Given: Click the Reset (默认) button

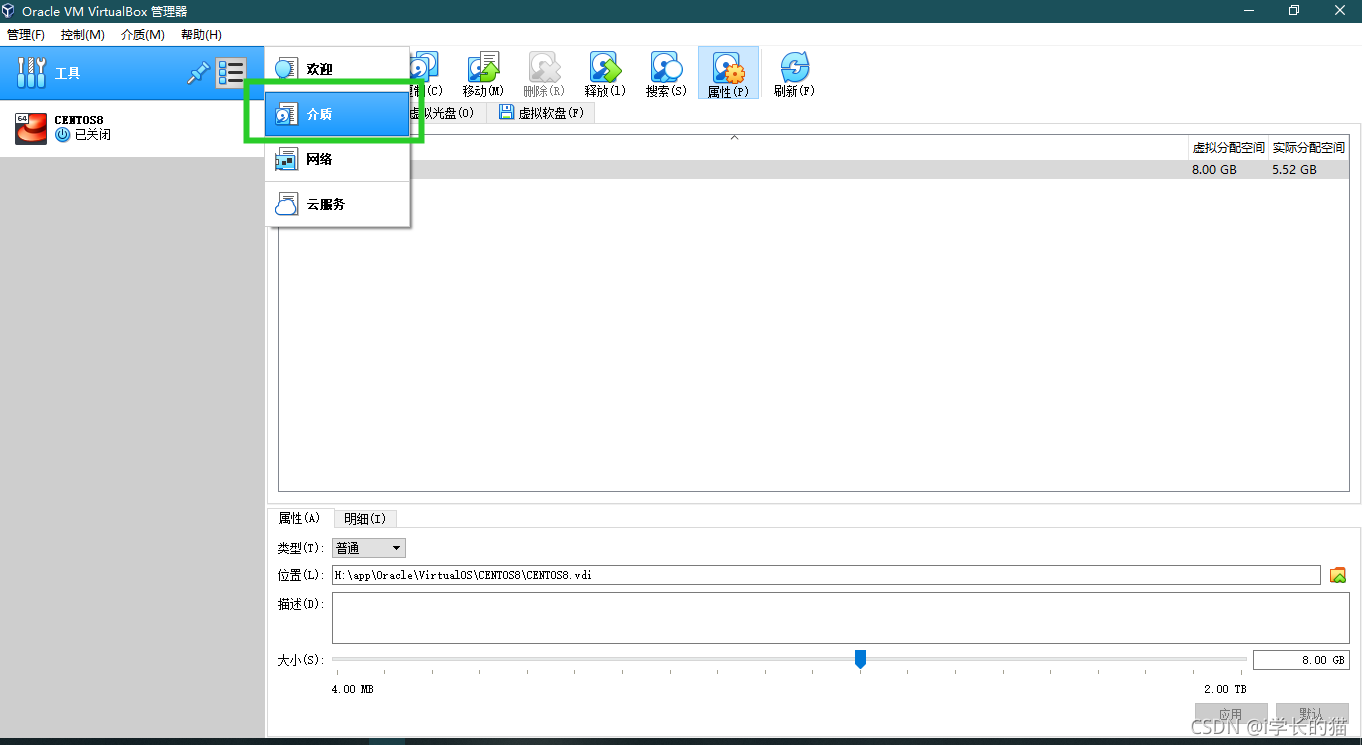Looking at the screenshot, I should (x=1312, y=714).
